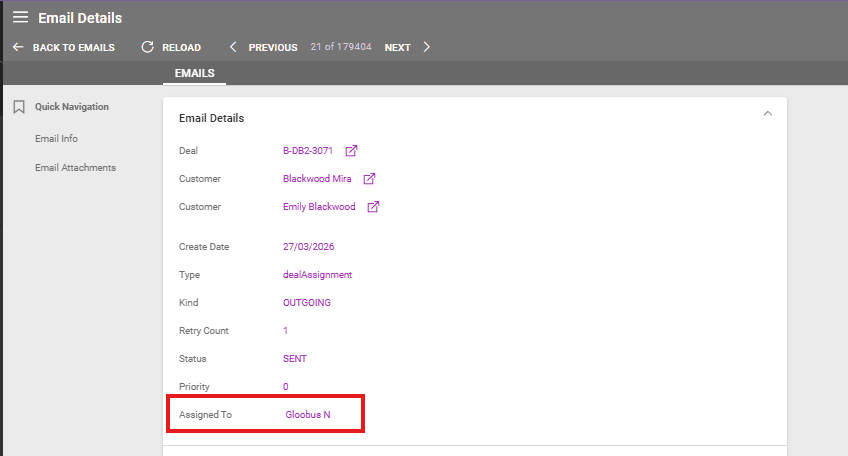Collapse the Email Details panel

(x=767, y=114)
